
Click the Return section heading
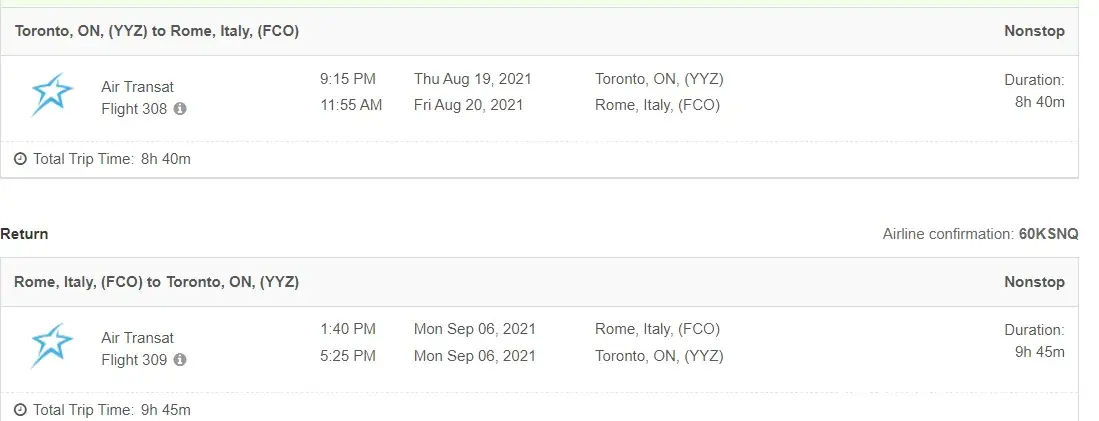(24, 234)
